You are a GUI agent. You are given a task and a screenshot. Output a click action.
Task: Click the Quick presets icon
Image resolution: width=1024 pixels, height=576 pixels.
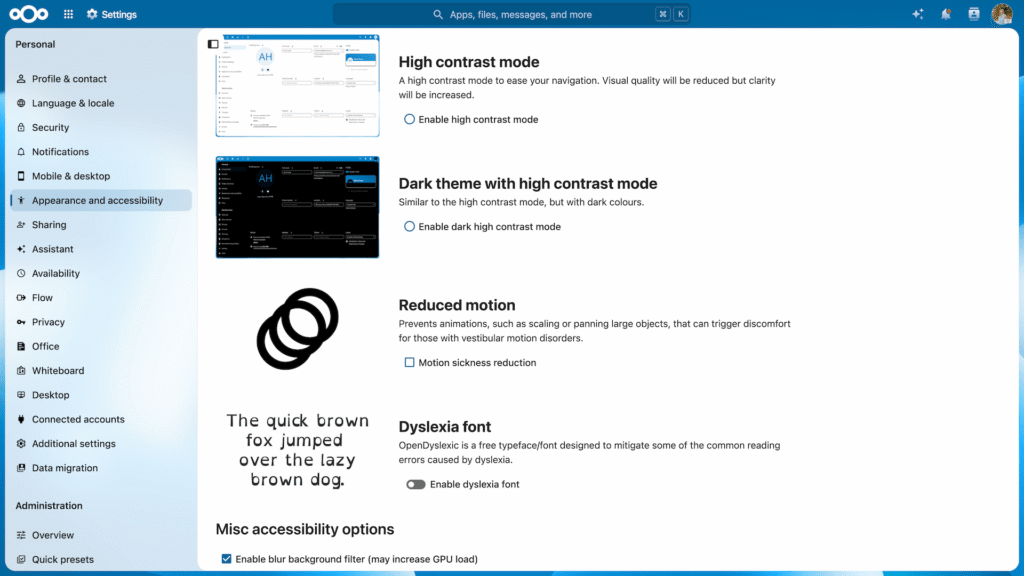[x=21, y=559]
